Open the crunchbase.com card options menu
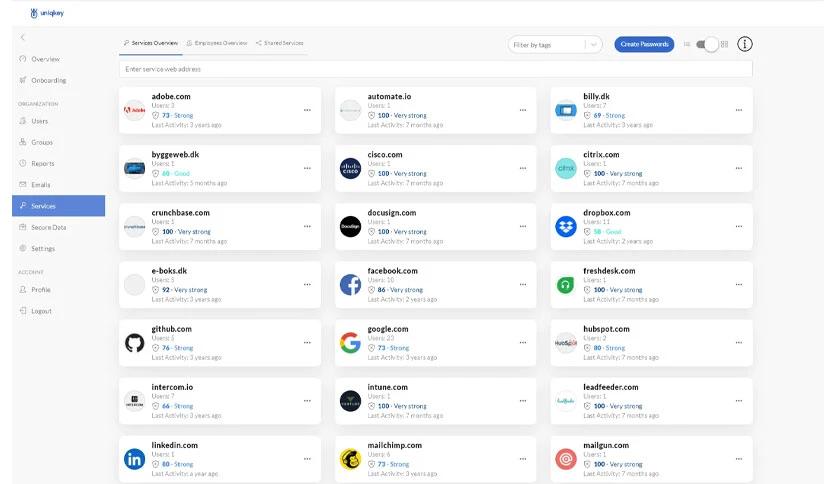This screenshot has width=836, height=484. 307,227
